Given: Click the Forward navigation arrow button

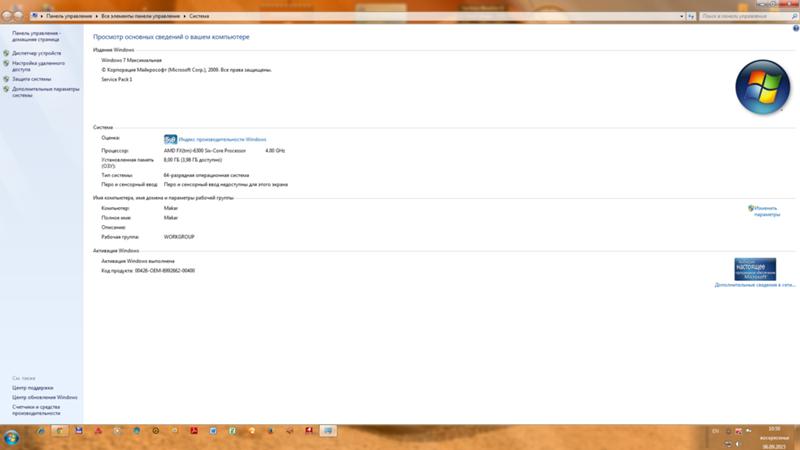Looking at the screenshot, I should (18, 16).
